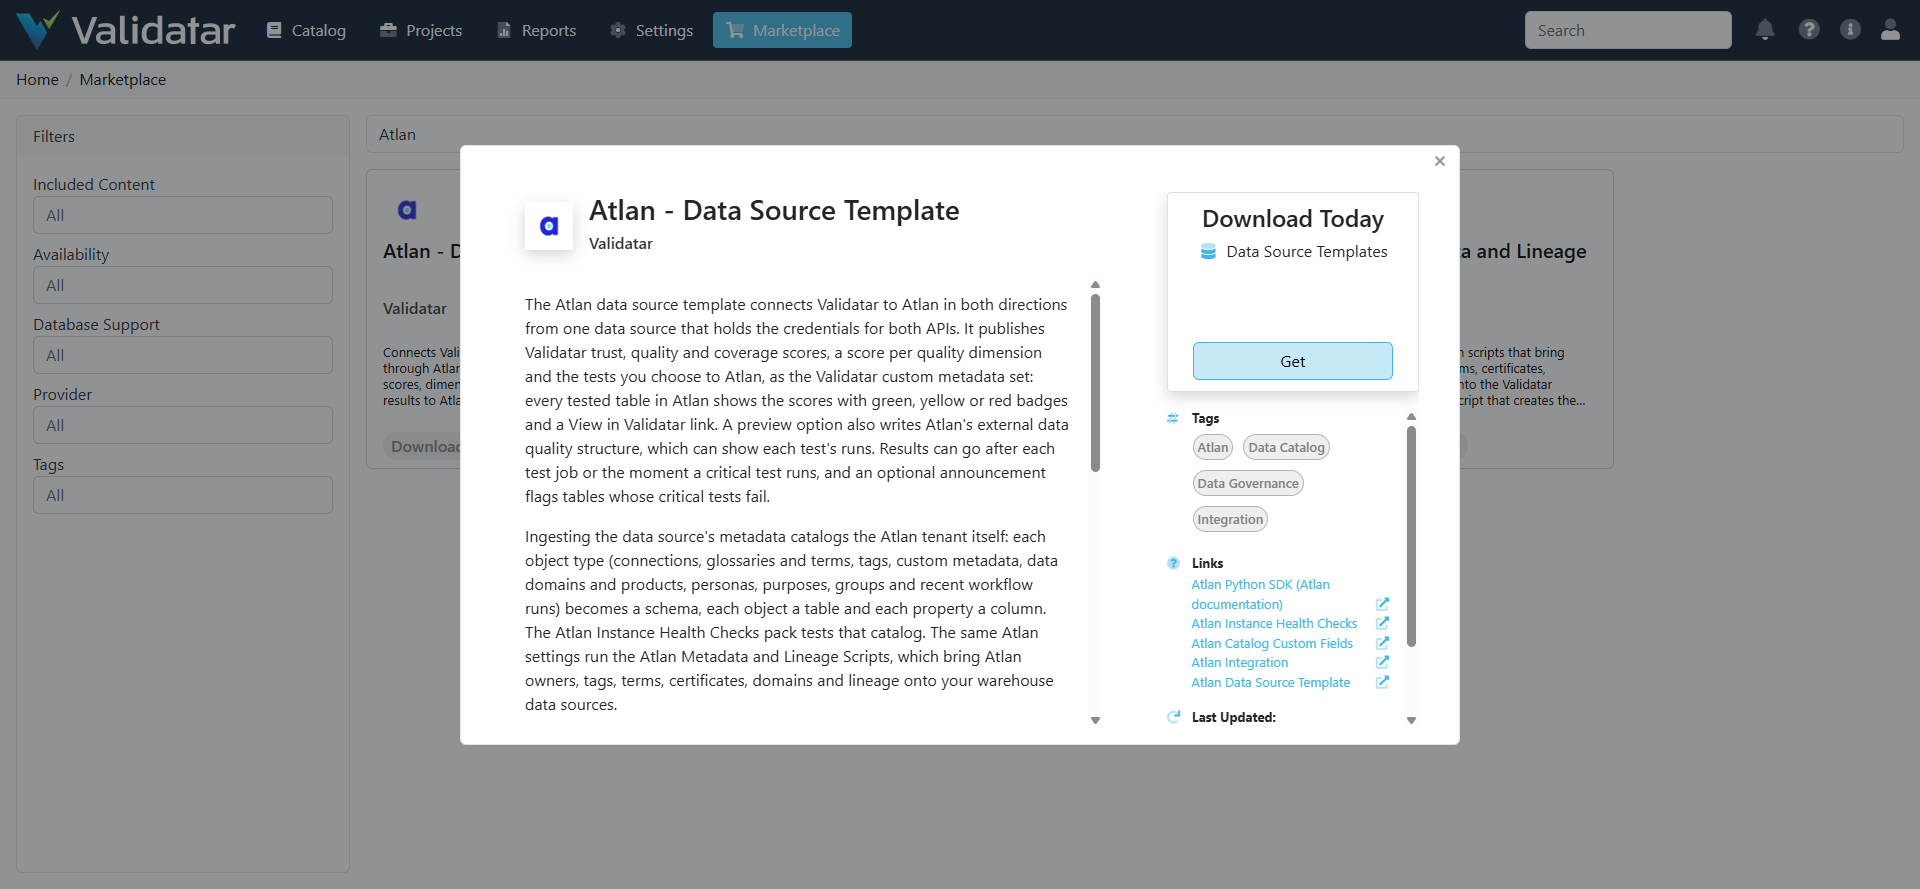Click the Integration tag
Screen dimensions: 1920x889
[x=1230, y=519]
